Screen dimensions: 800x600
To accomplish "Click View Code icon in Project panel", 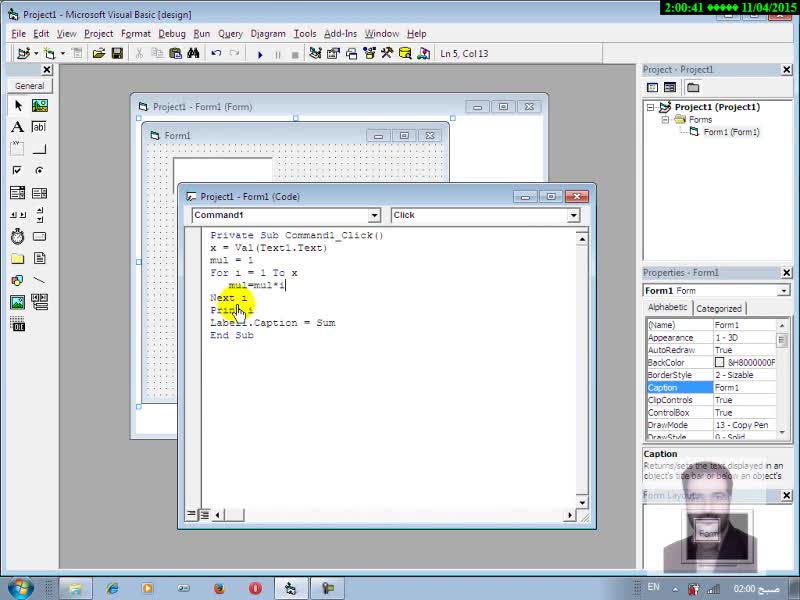I will pos(653,87).
